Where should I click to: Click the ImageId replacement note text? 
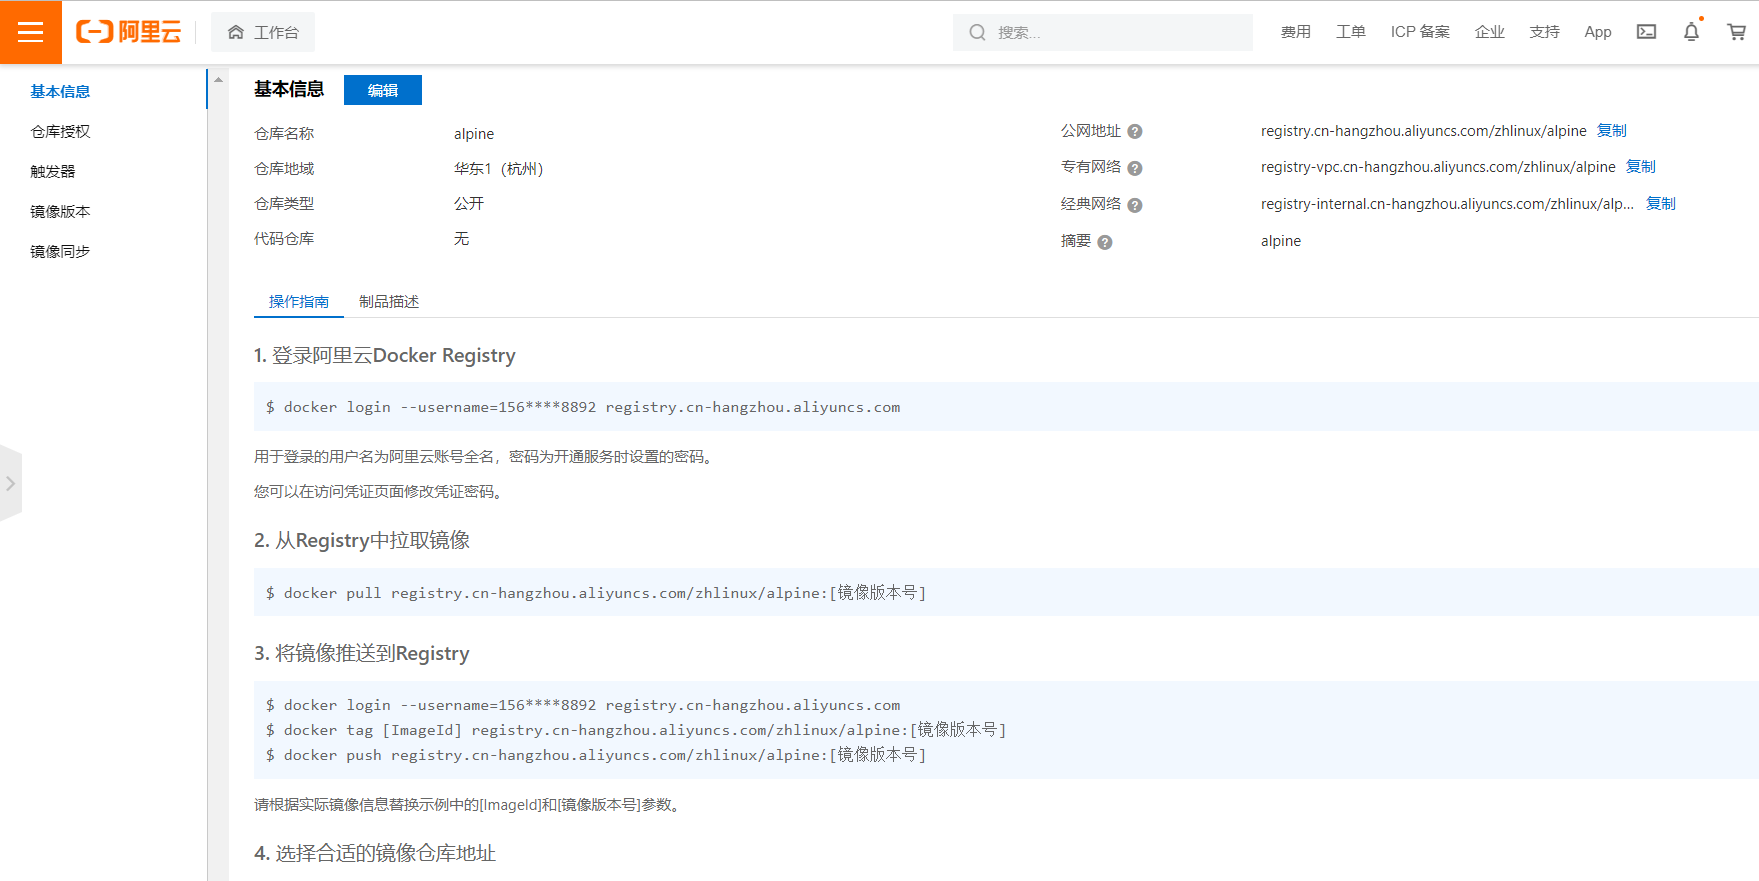[469, 805]
